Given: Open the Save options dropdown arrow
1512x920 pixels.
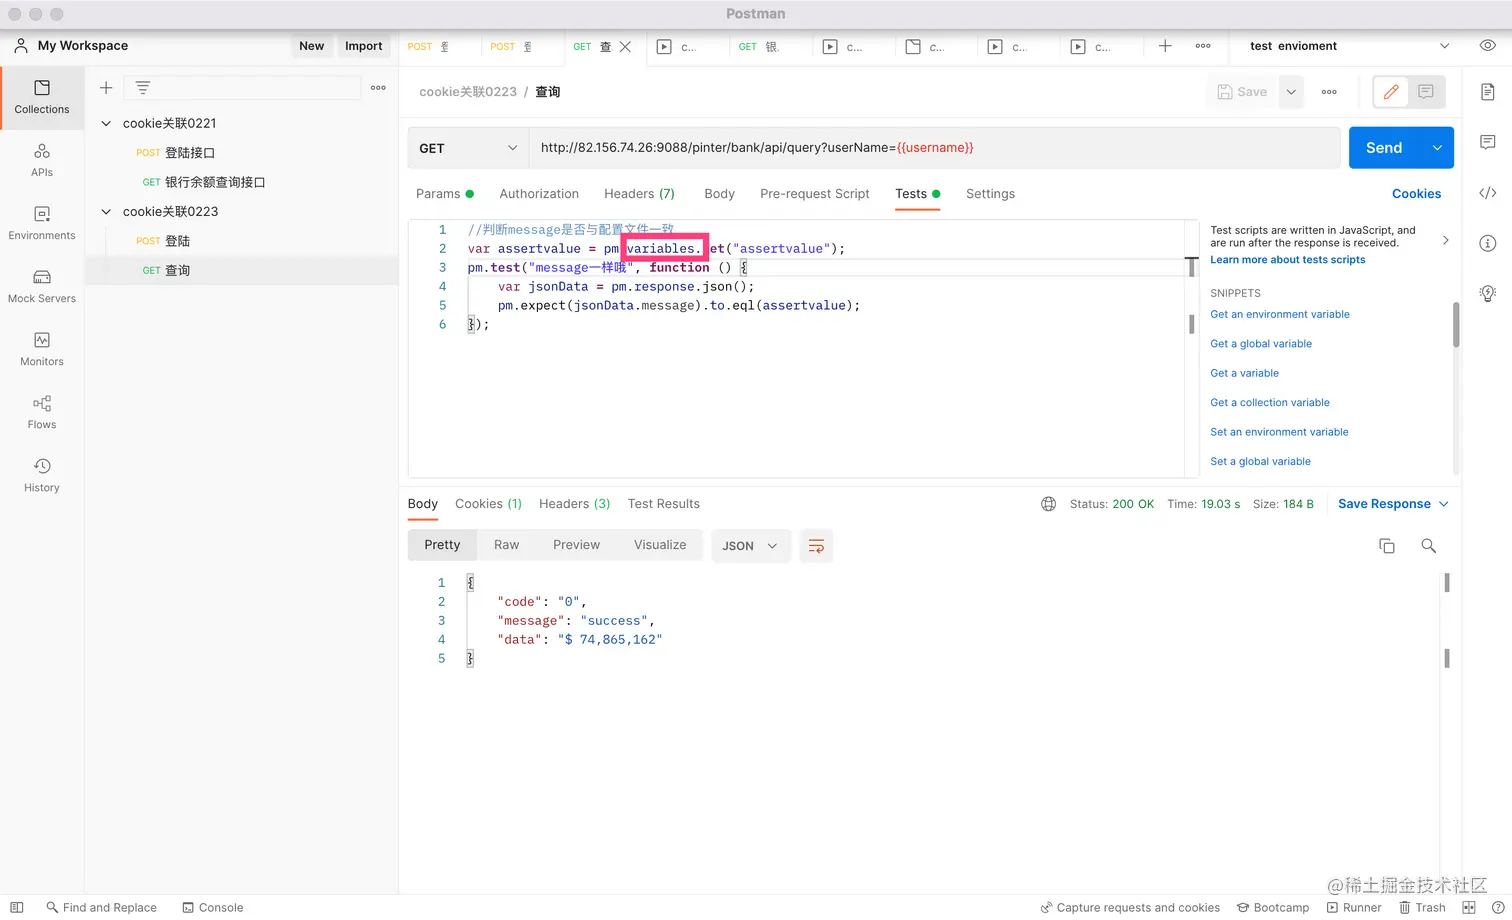Looking at the screenshot, I should tap(1291, 92).
